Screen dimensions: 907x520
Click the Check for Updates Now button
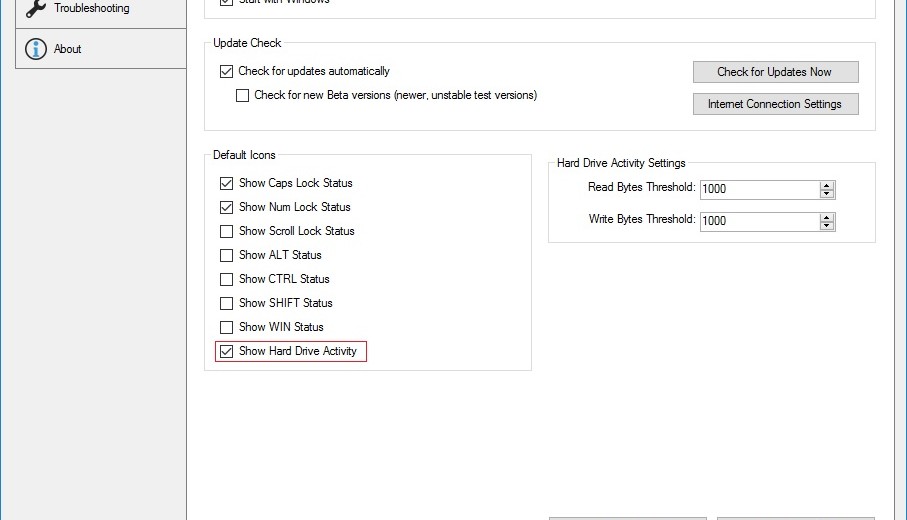tap(775, 72)
